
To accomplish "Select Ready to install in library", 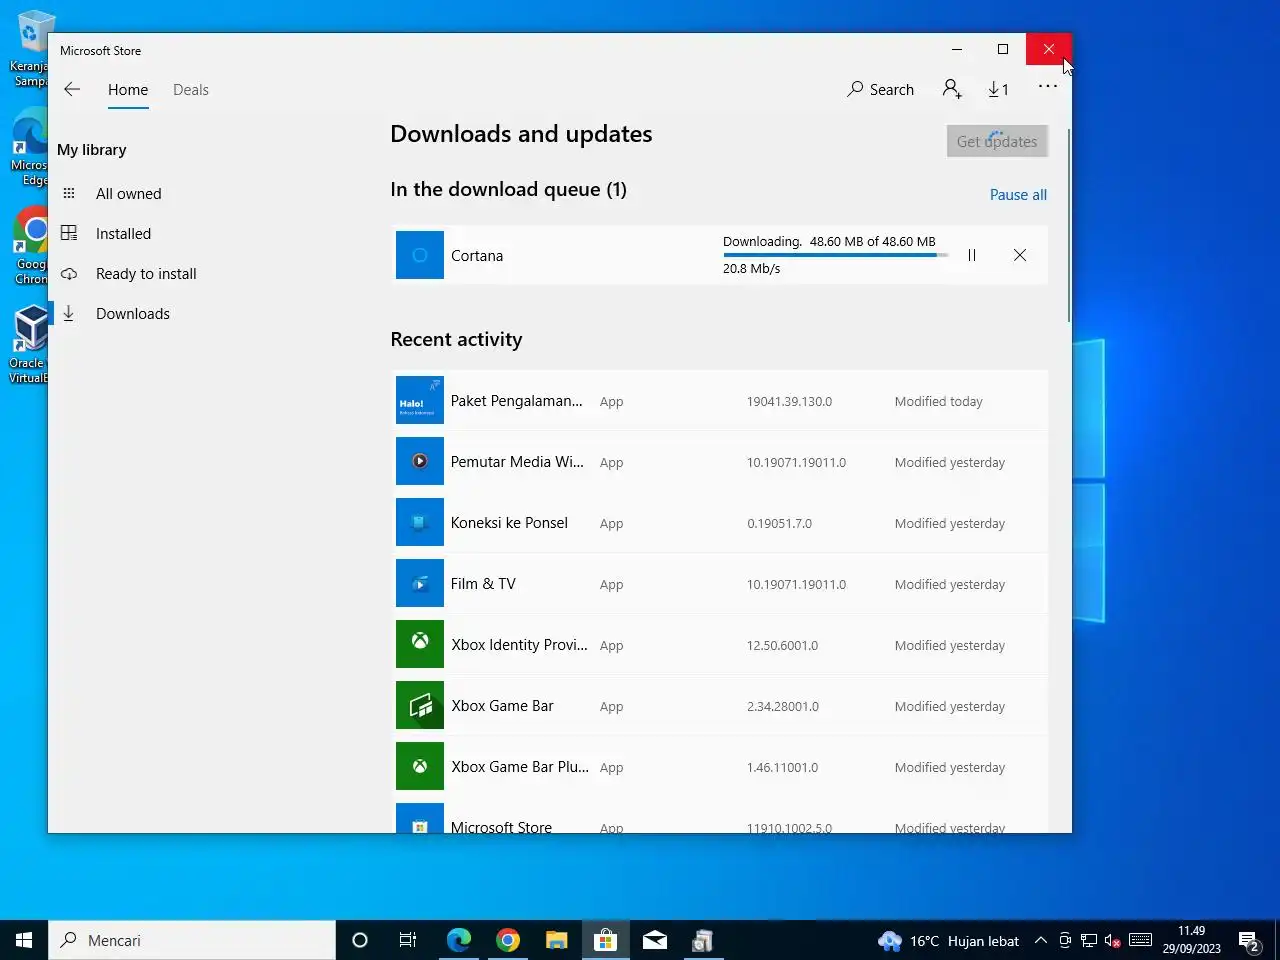I will point(146,274).
